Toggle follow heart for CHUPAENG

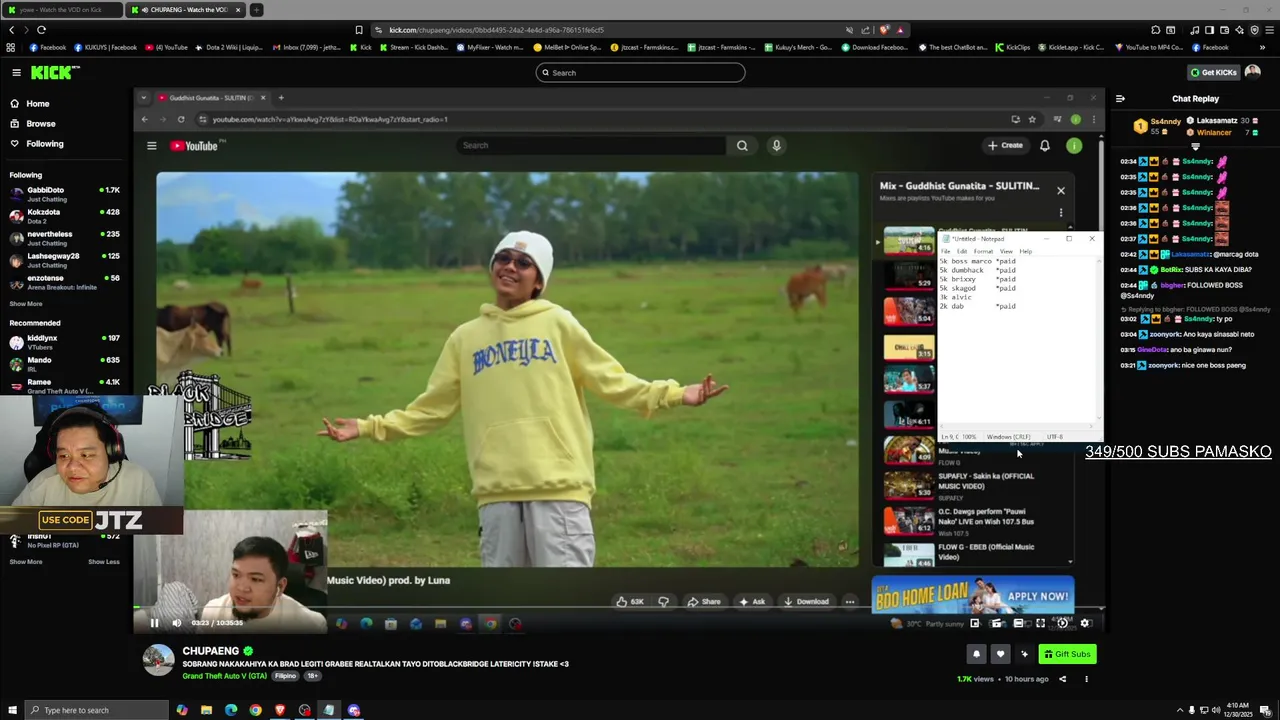[x=1000, y=654]
